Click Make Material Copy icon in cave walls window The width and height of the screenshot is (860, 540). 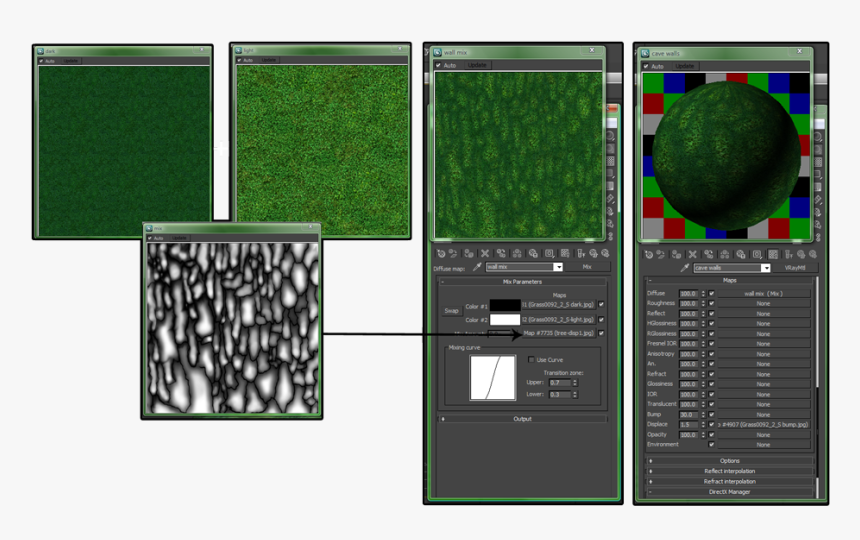coord(709,254)
